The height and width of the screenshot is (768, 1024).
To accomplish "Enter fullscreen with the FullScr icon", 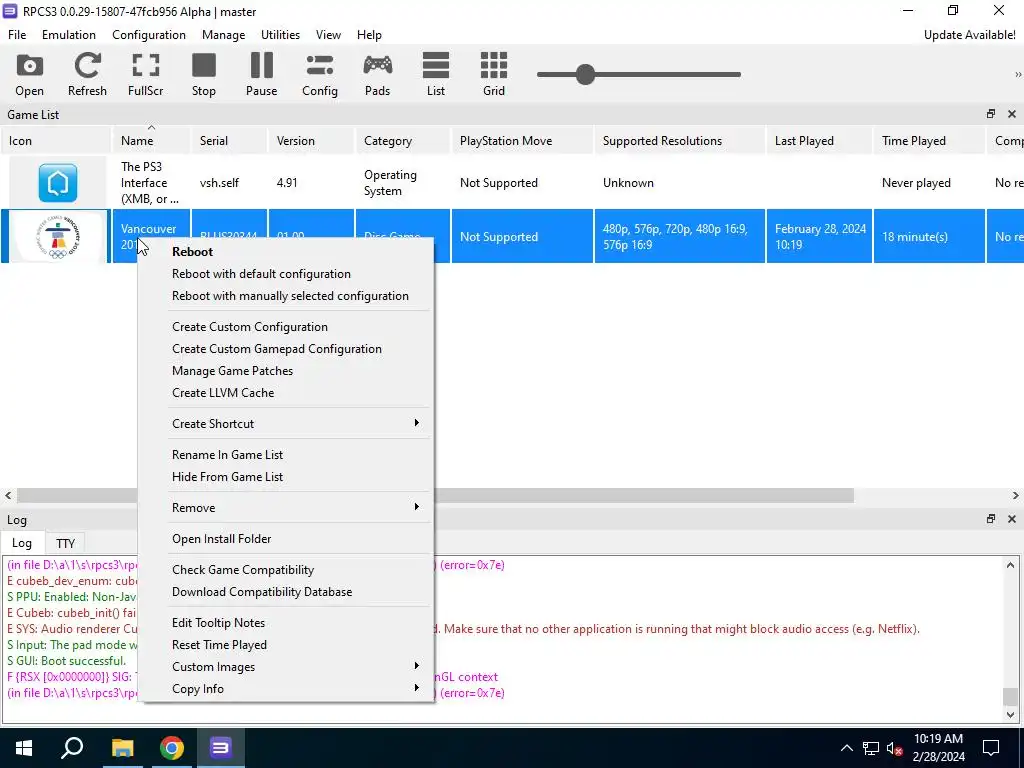I will pyautogui.click(x=145, y=74).
